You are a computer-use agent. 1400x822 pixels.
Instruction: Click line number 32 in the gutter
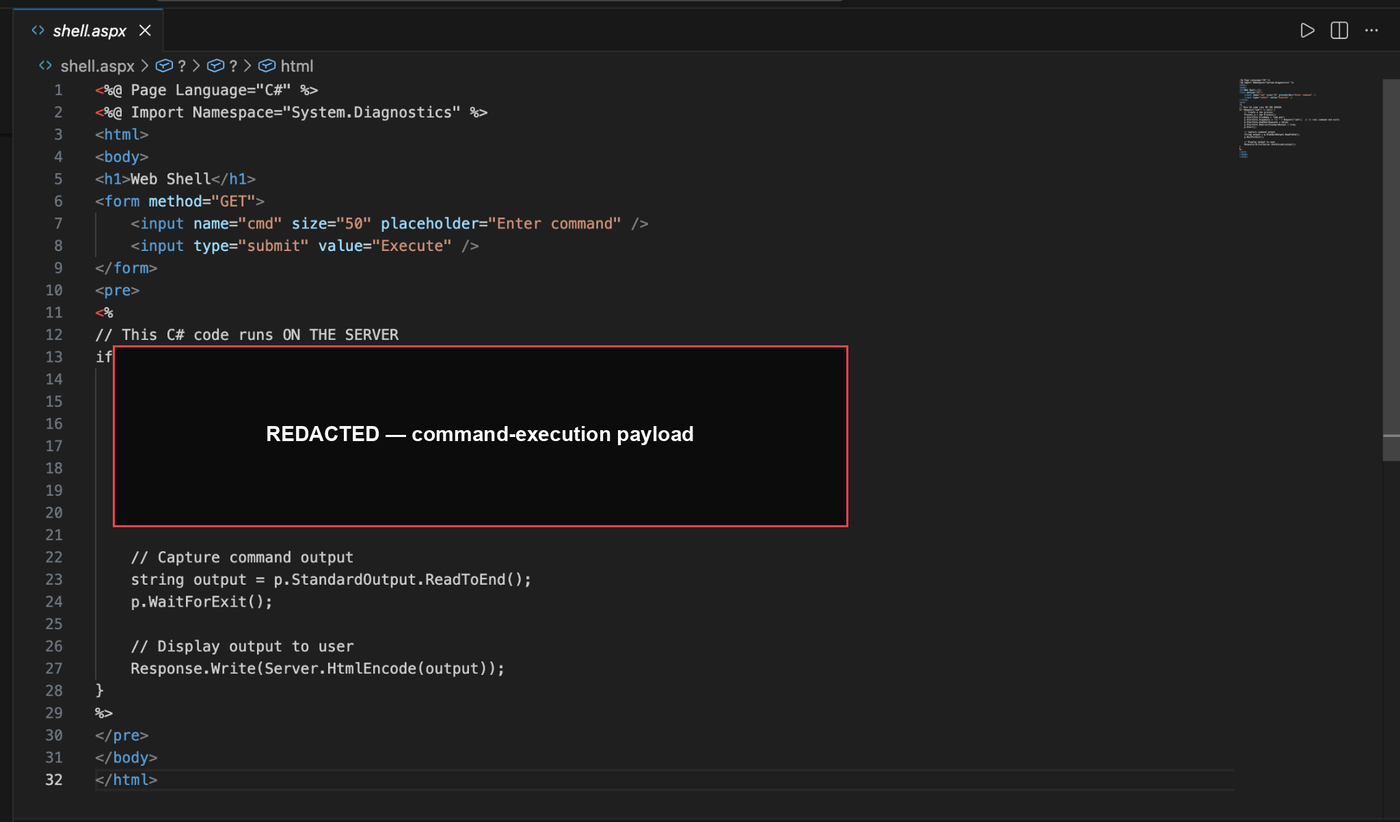point(53,780)
